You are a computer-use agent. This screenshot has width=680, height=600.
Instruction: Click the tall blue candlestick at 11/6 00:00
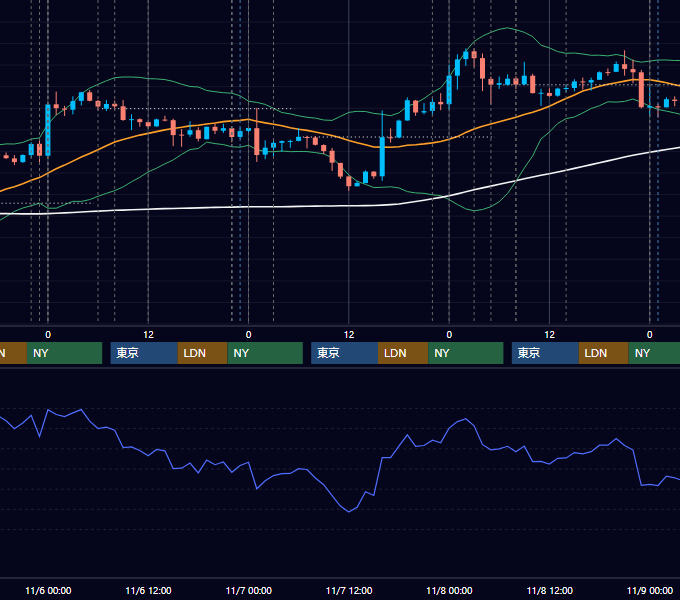click(x=48, y=130)
